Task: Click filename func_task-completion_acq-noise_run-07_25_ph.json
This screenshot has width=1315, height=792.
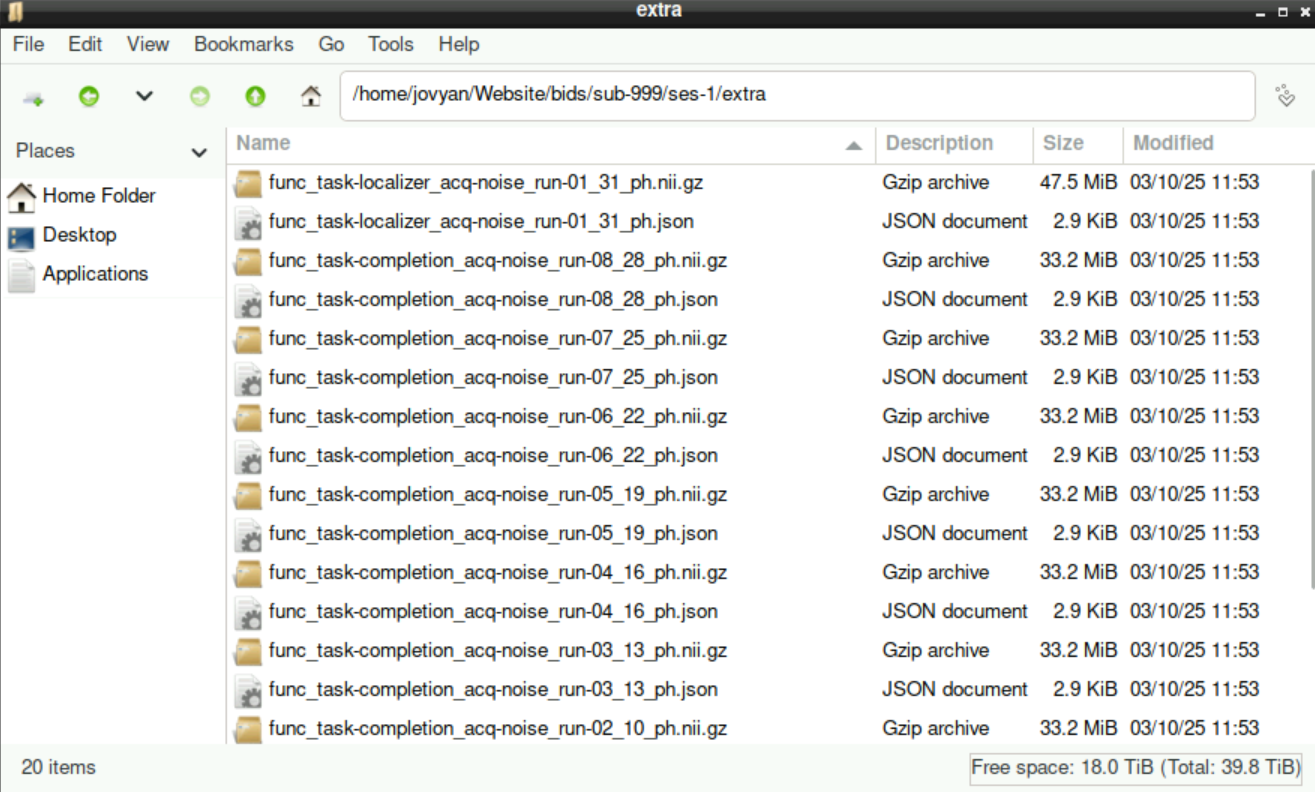Action: [493, 378]
